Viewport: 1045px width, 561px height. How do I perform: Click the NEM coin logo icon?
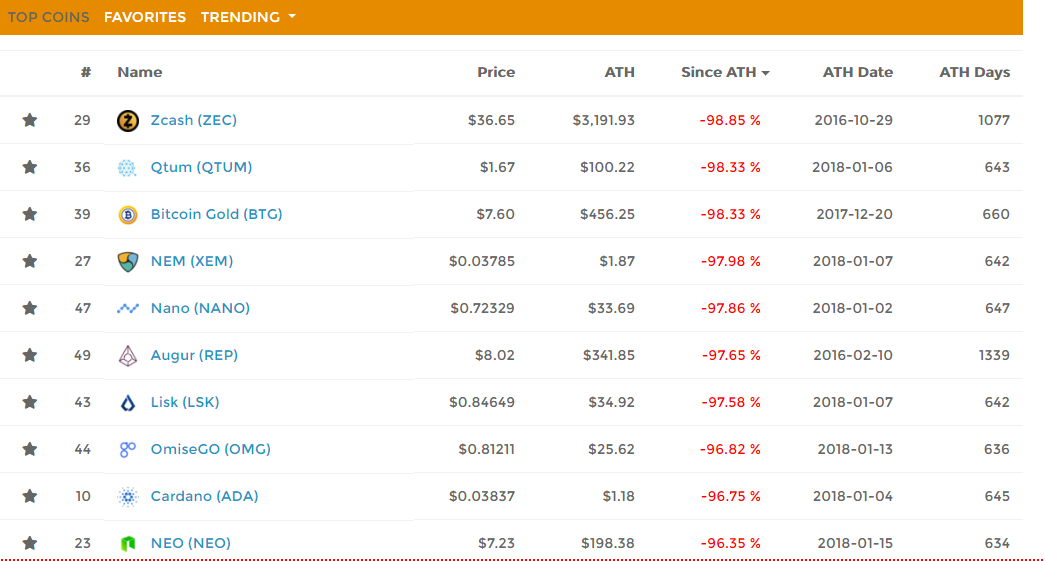click(127, 262)
